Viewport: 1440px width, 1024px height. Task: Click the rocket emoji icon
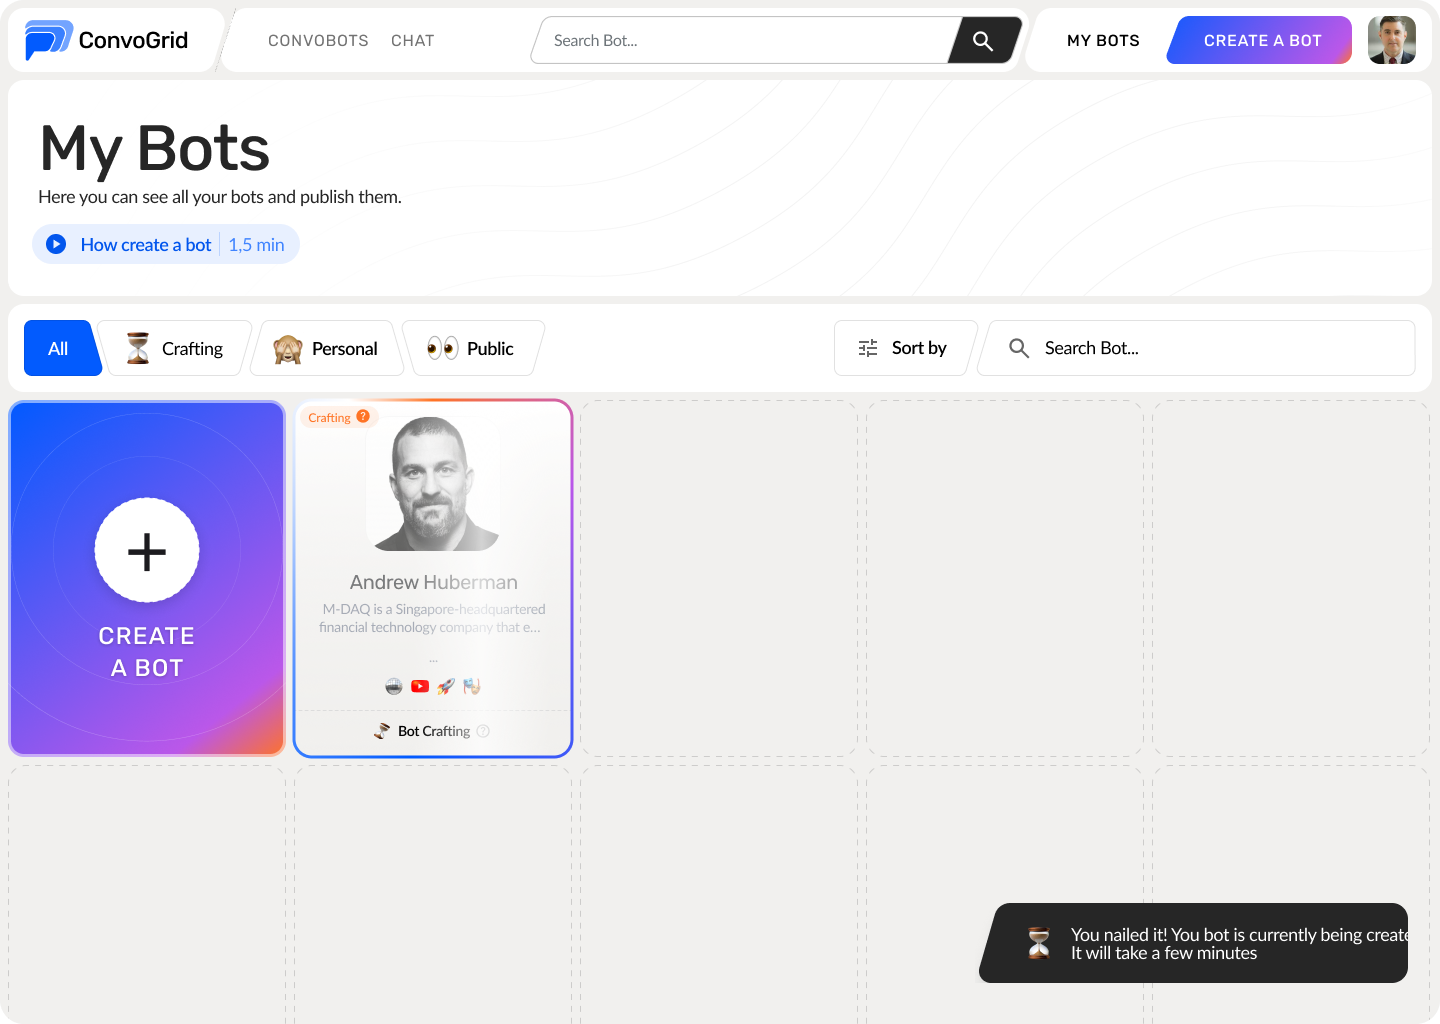pyautogui.click(x=446, y=686)
